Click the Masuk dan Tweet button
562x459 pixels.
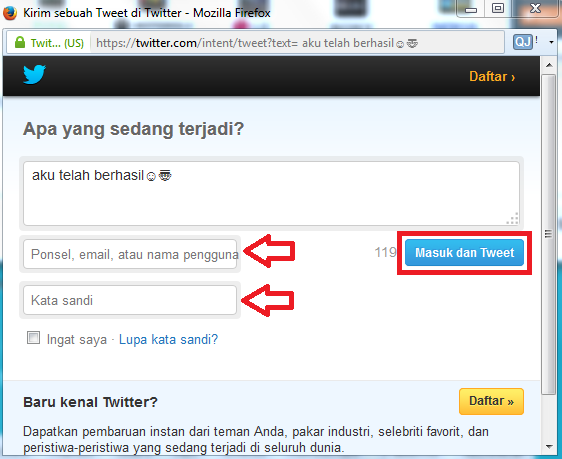465,253
